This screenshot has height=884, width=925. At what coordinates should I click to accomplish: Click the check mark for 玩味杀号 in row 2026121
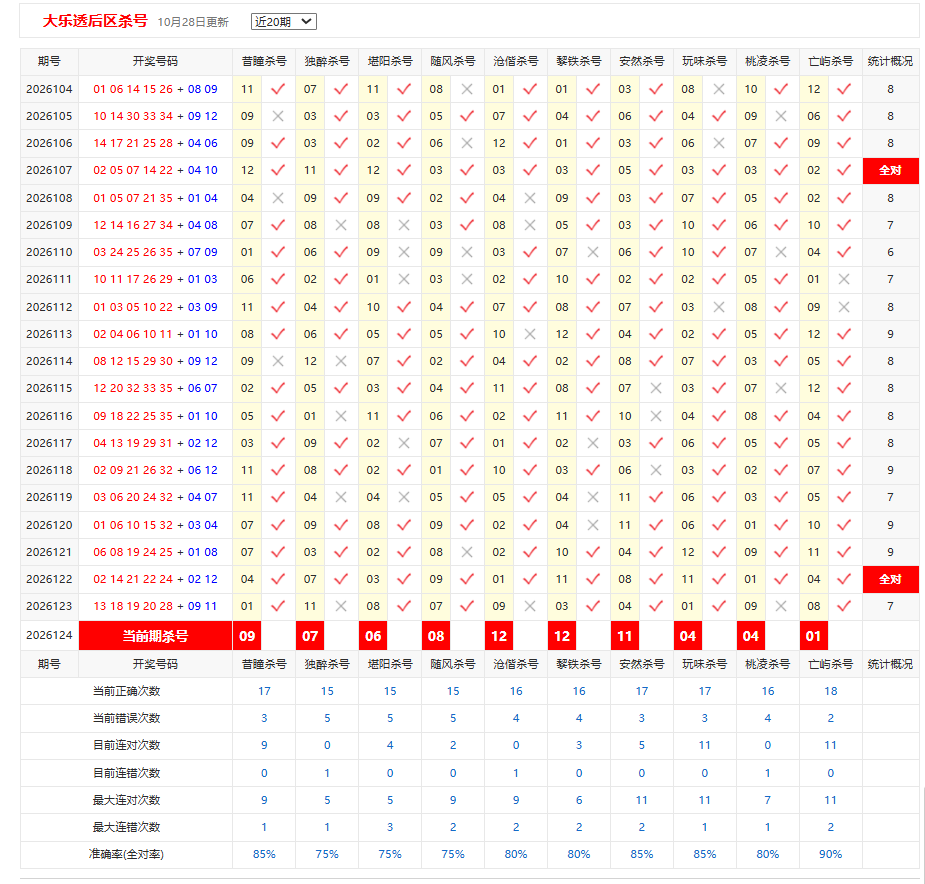coord(719,552)
